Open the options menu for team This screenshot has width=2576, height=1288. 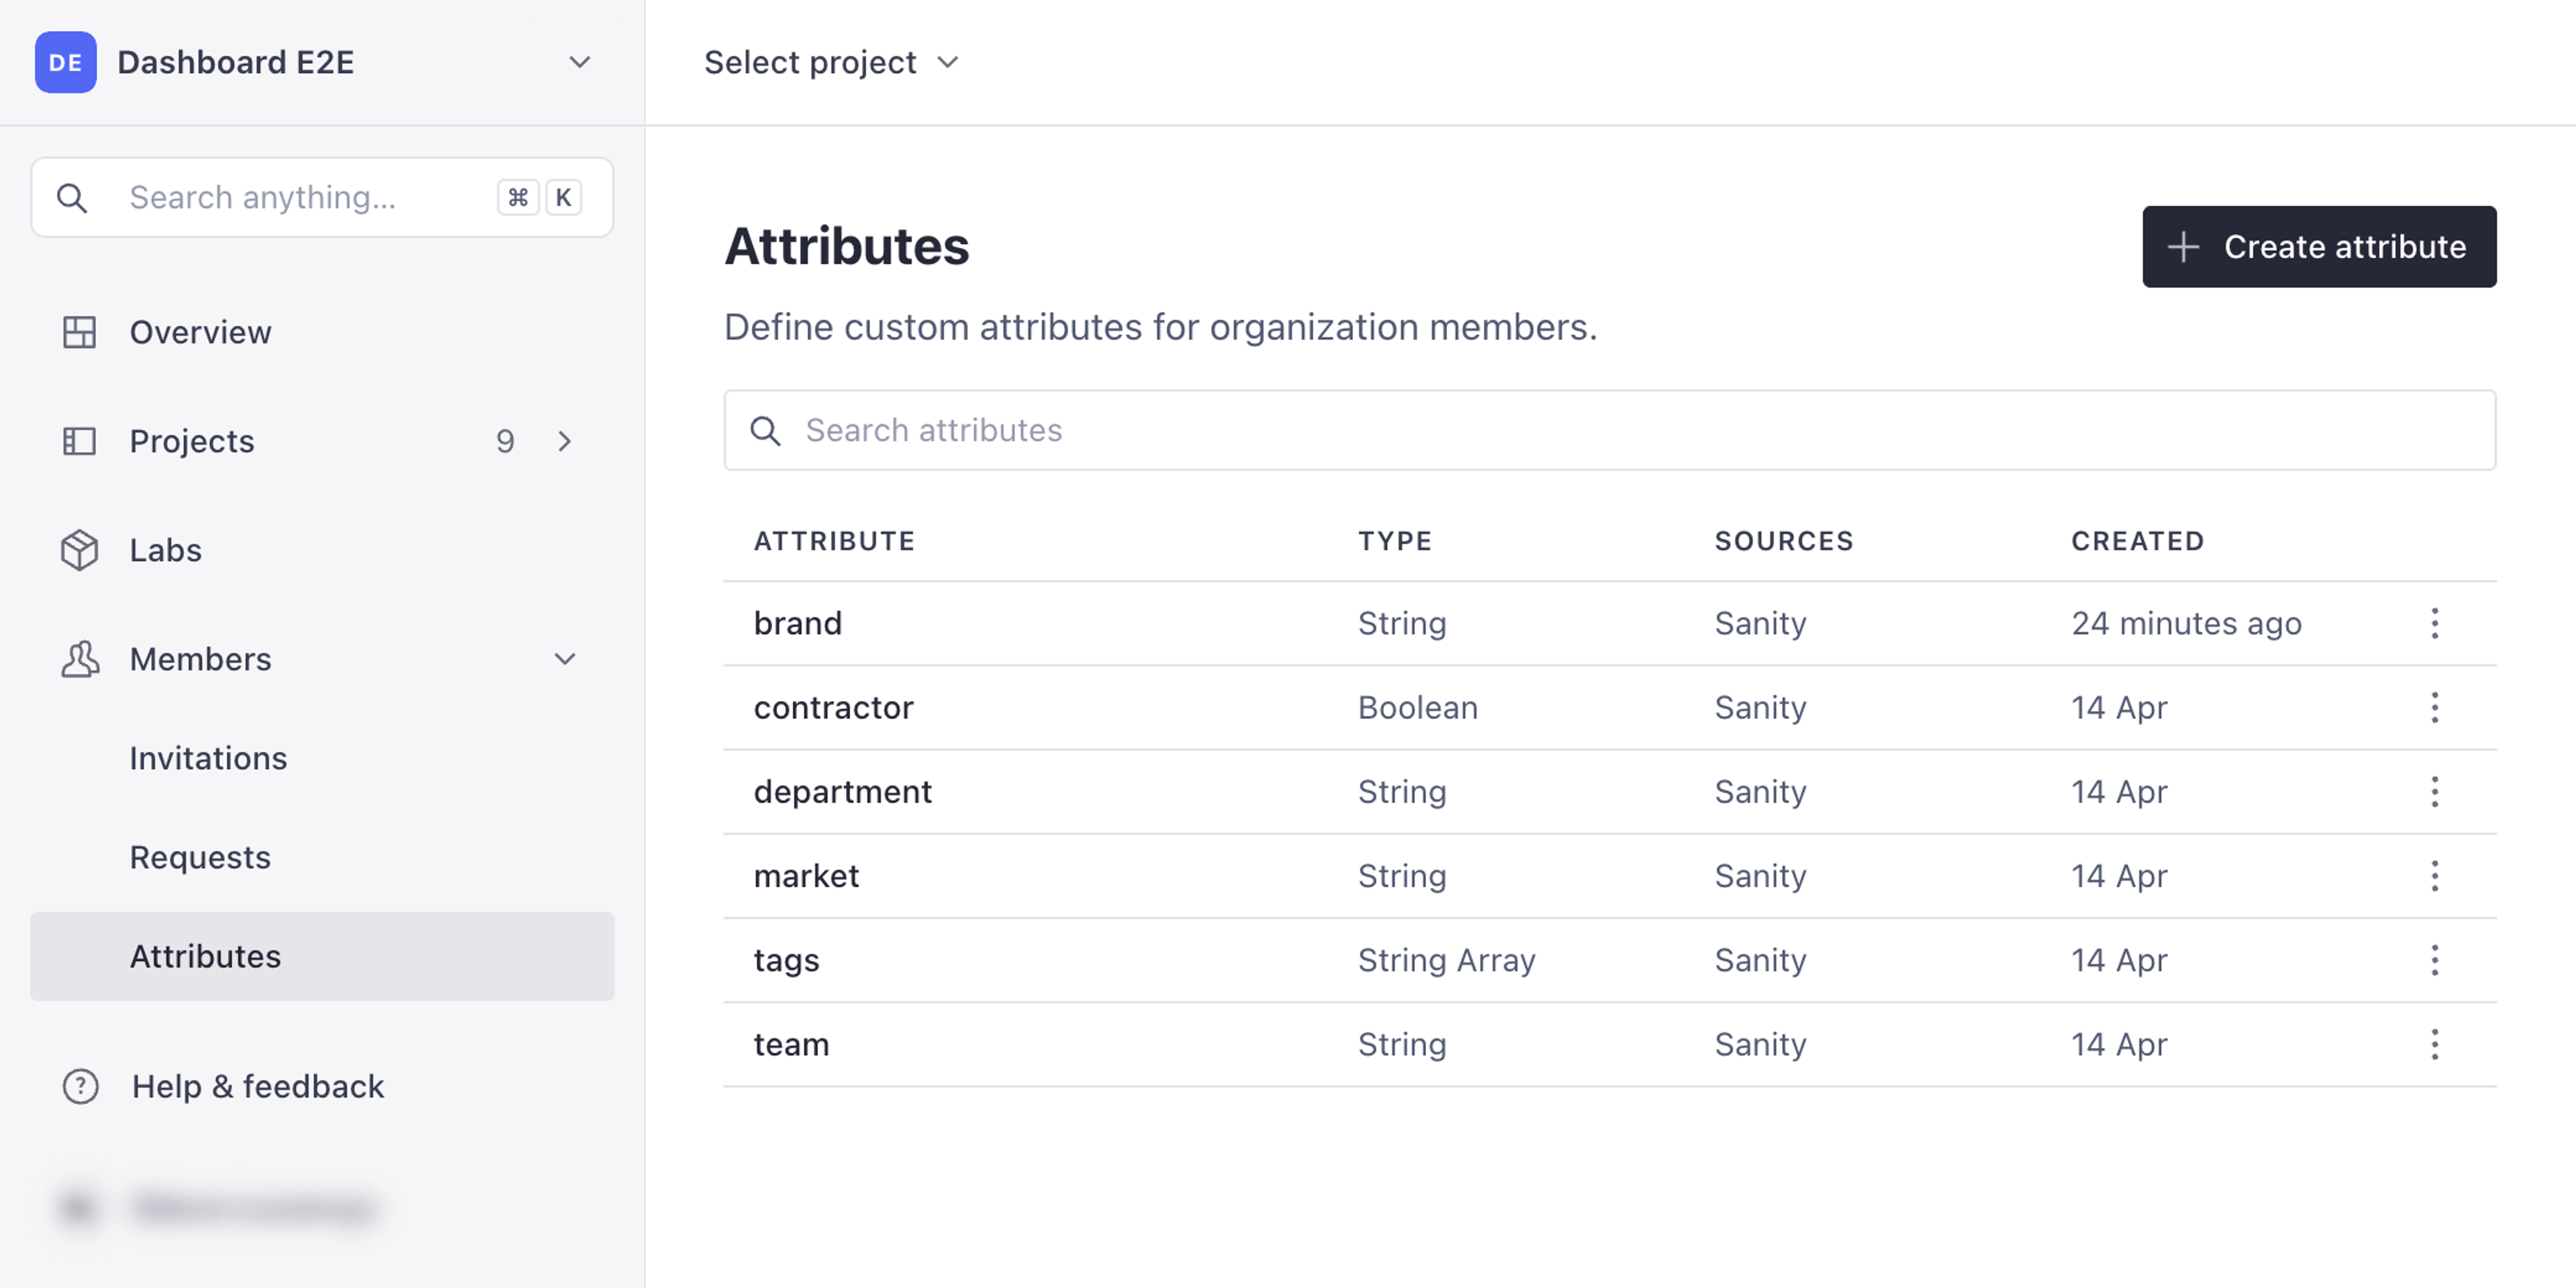(x=2435, y=1044)
